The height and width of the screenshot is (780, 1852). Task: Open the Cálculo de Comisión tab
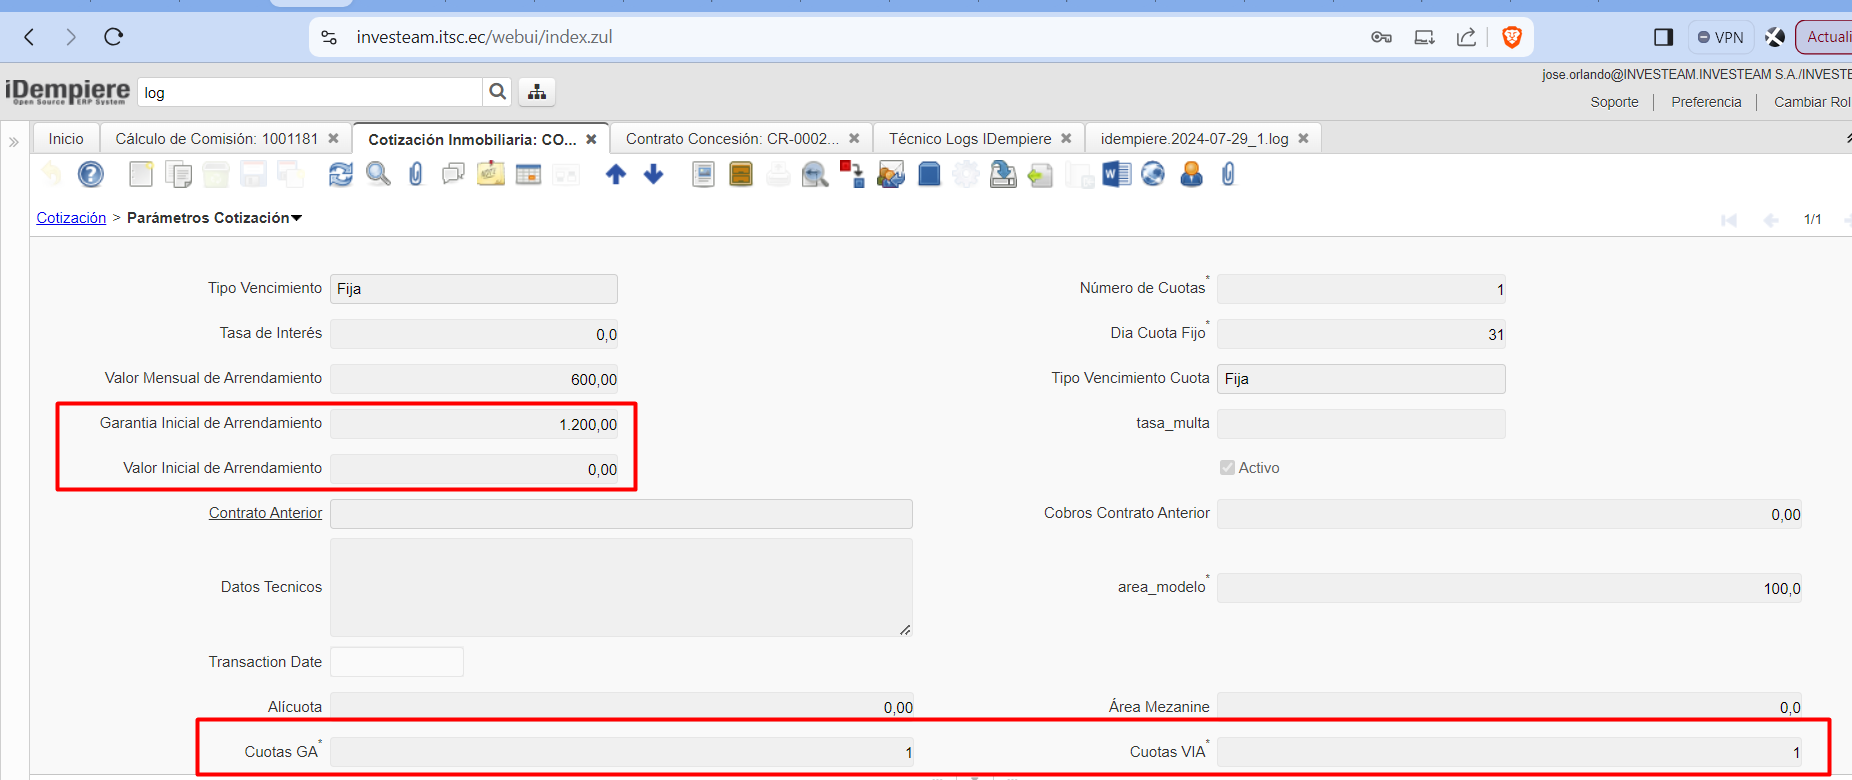[216, 139]
